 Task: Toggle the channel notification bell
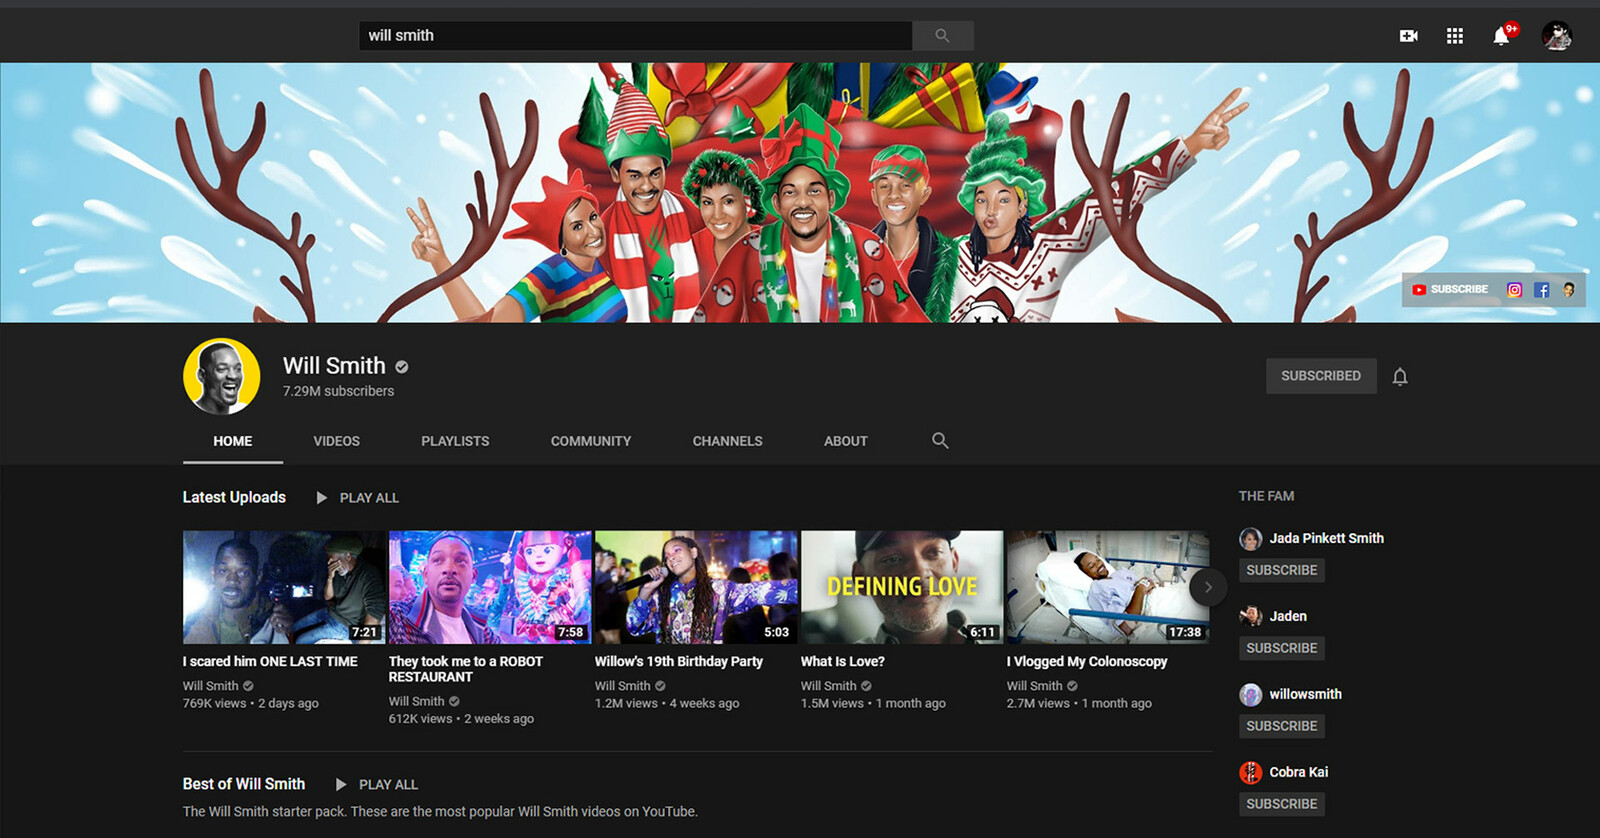[1400, 376]
